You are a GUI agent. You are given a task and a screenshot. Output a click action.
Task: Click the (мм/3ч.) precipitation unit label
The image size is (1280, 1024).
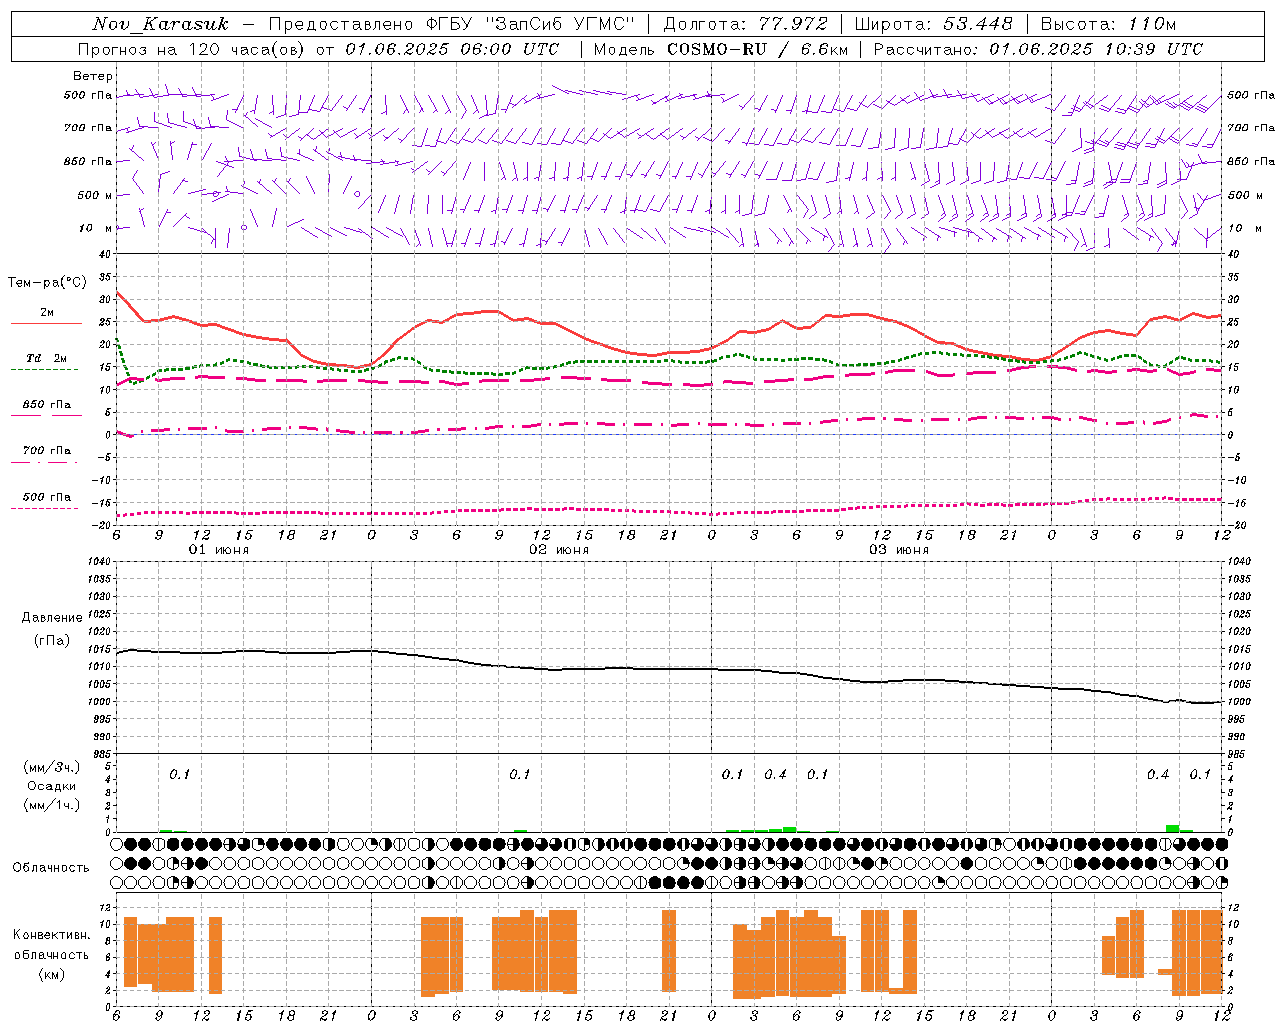(x=52, y=767)
